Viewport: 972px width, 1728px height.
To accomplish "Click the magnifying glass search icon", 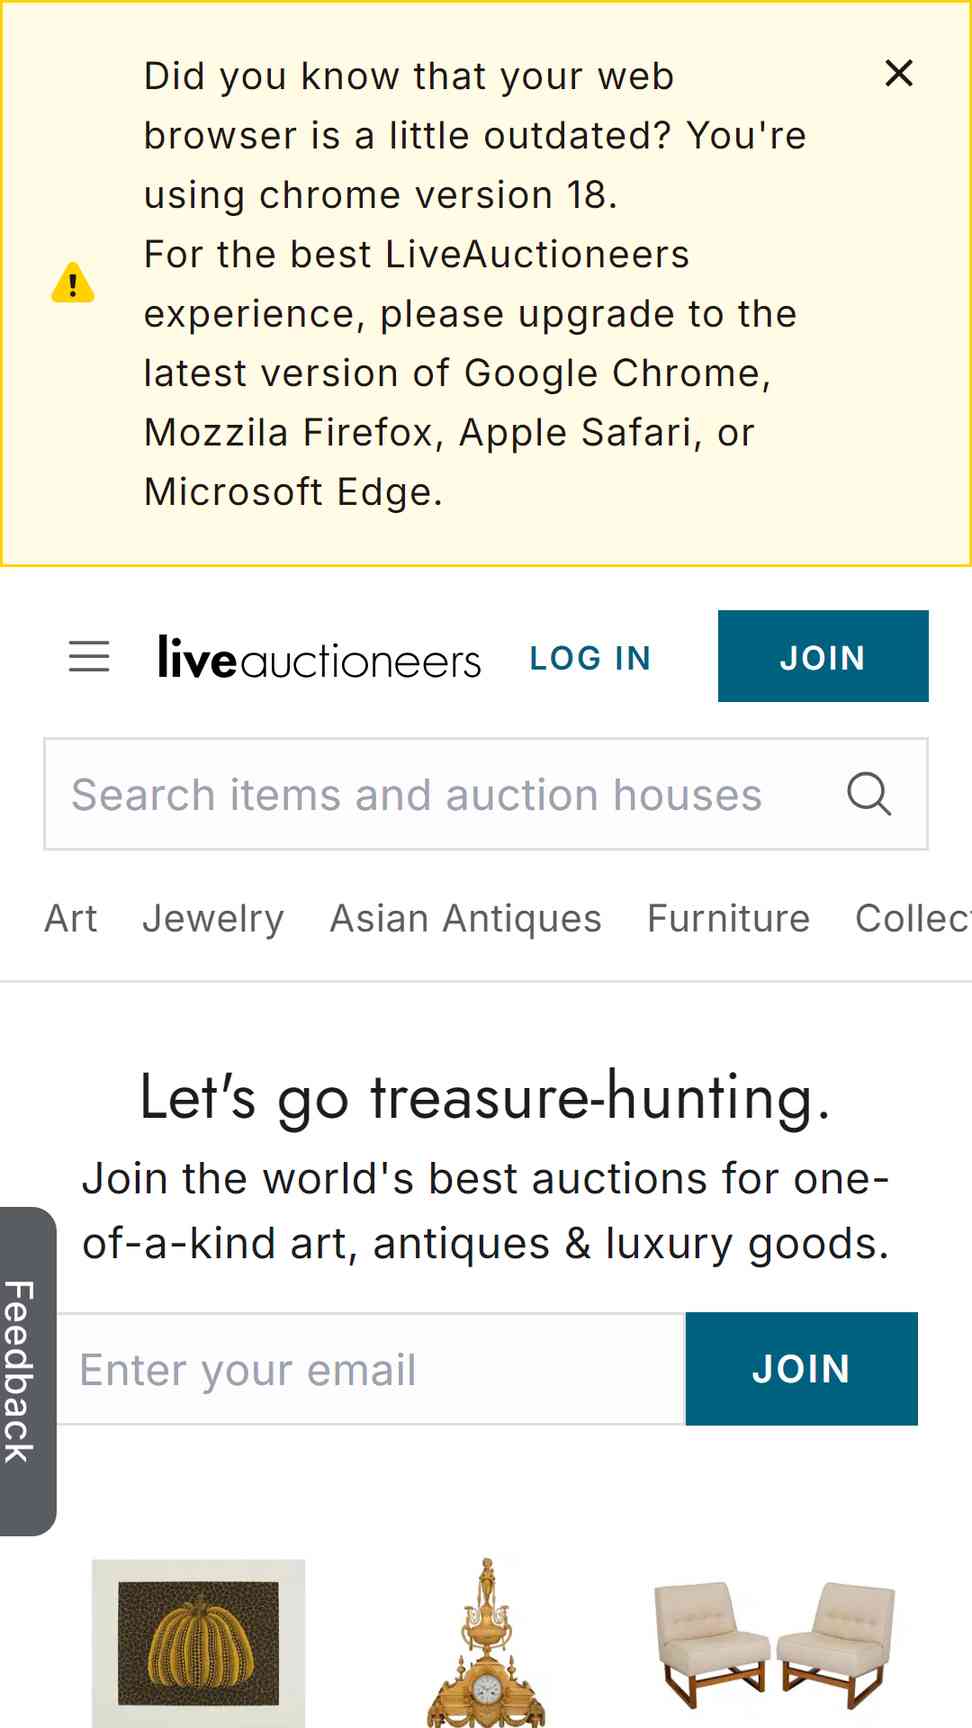I will click(868, 794).
